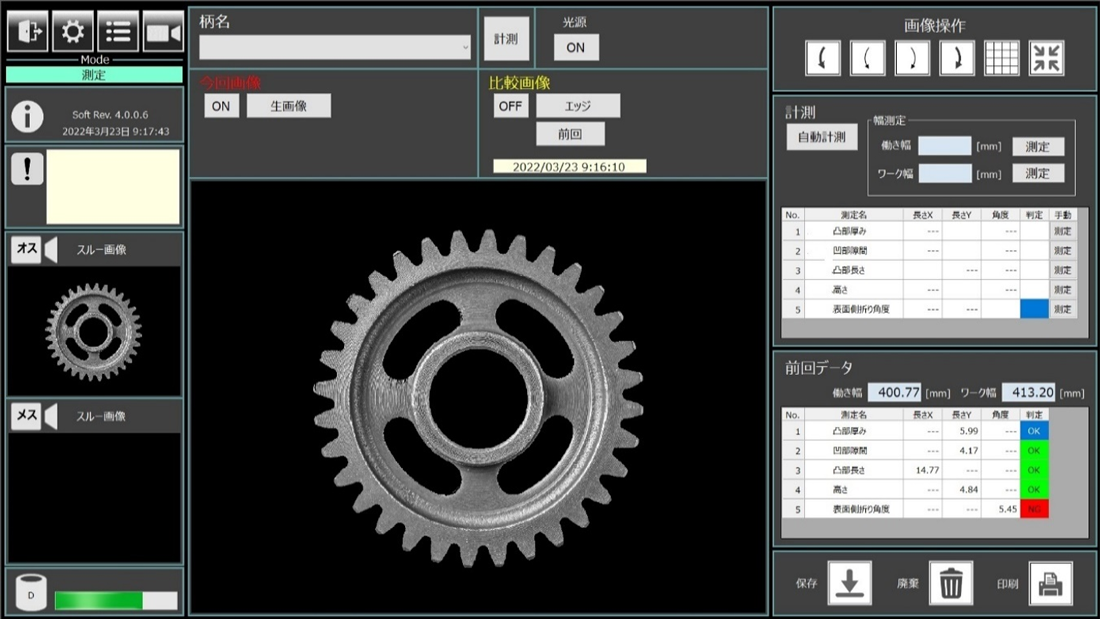This screenshot has width=1100, height=619.
Task: Toggle the 比較画像 OFF button
Action: pos(511,106)
